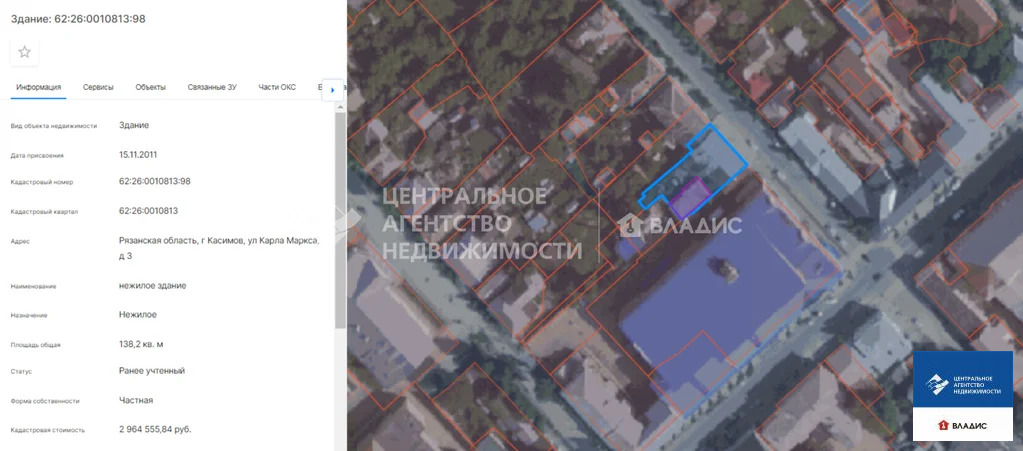Select the cadastral quarter value 62:26:0010813
This screenshot has width=1023, height=451.
pyautogui.click(x=149, y=211)
